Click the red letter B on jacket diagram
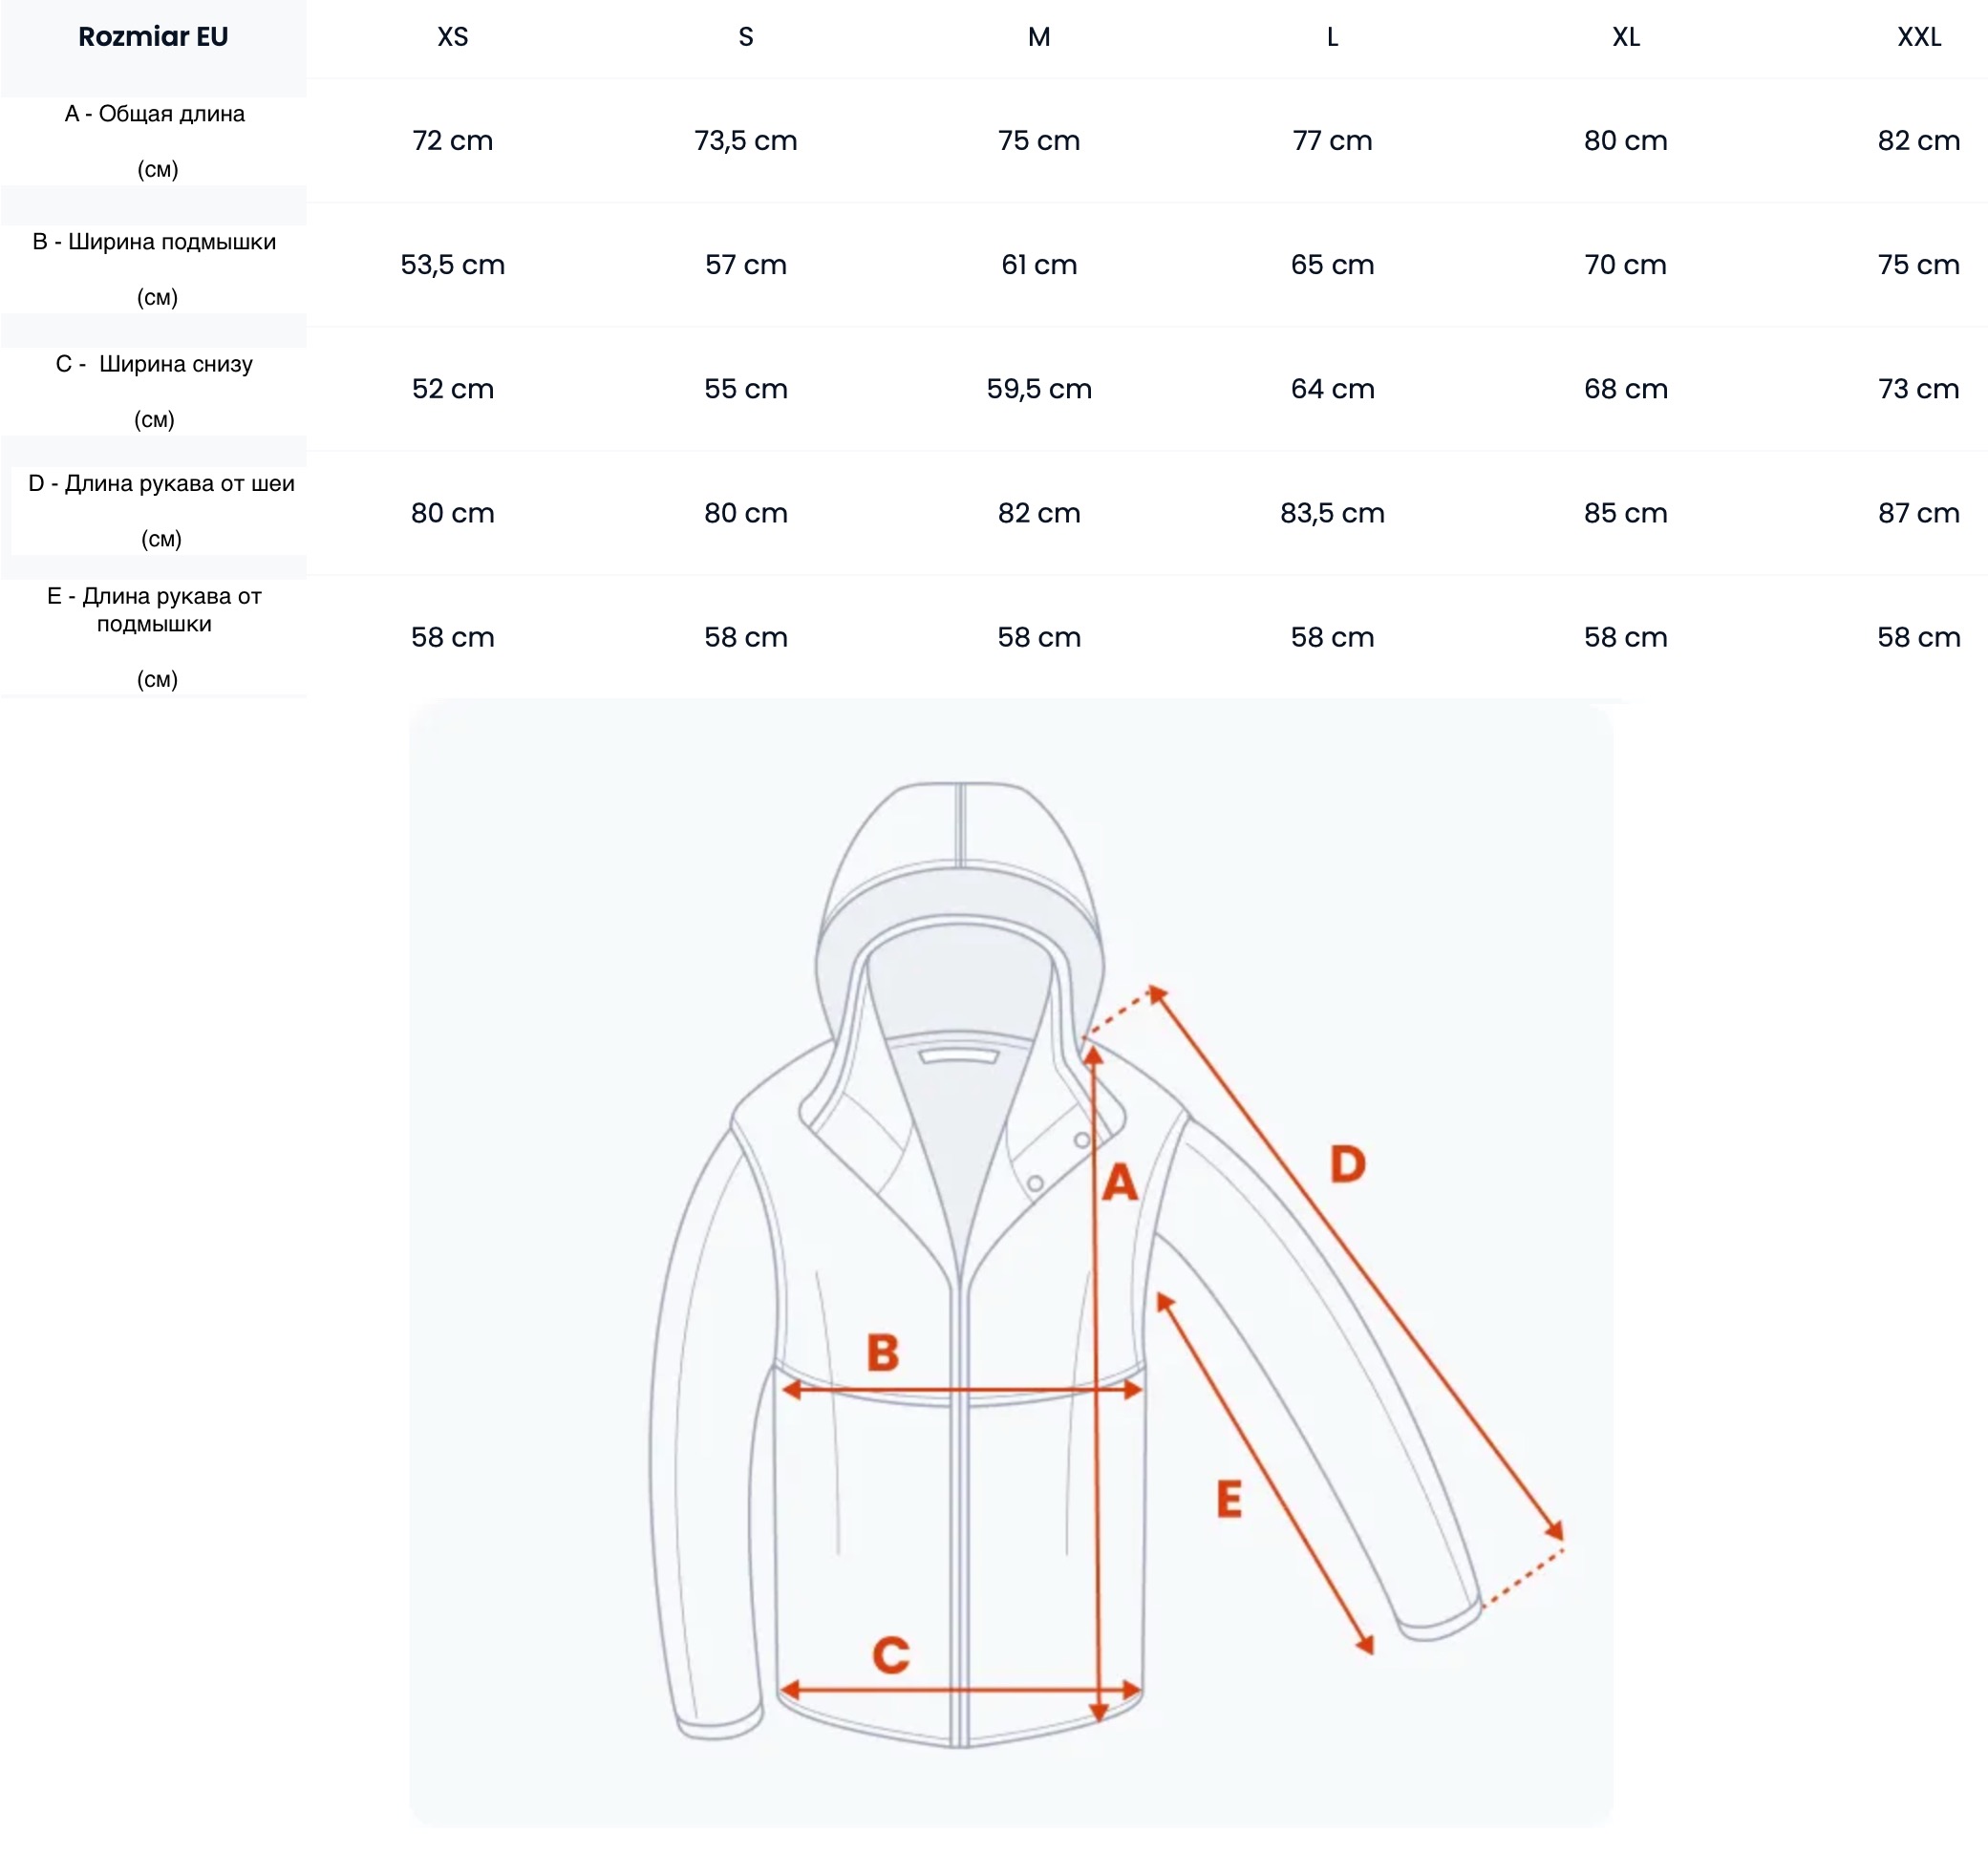The width and height of the screenshot is (1988, 1875). [x=882, y=1352]
